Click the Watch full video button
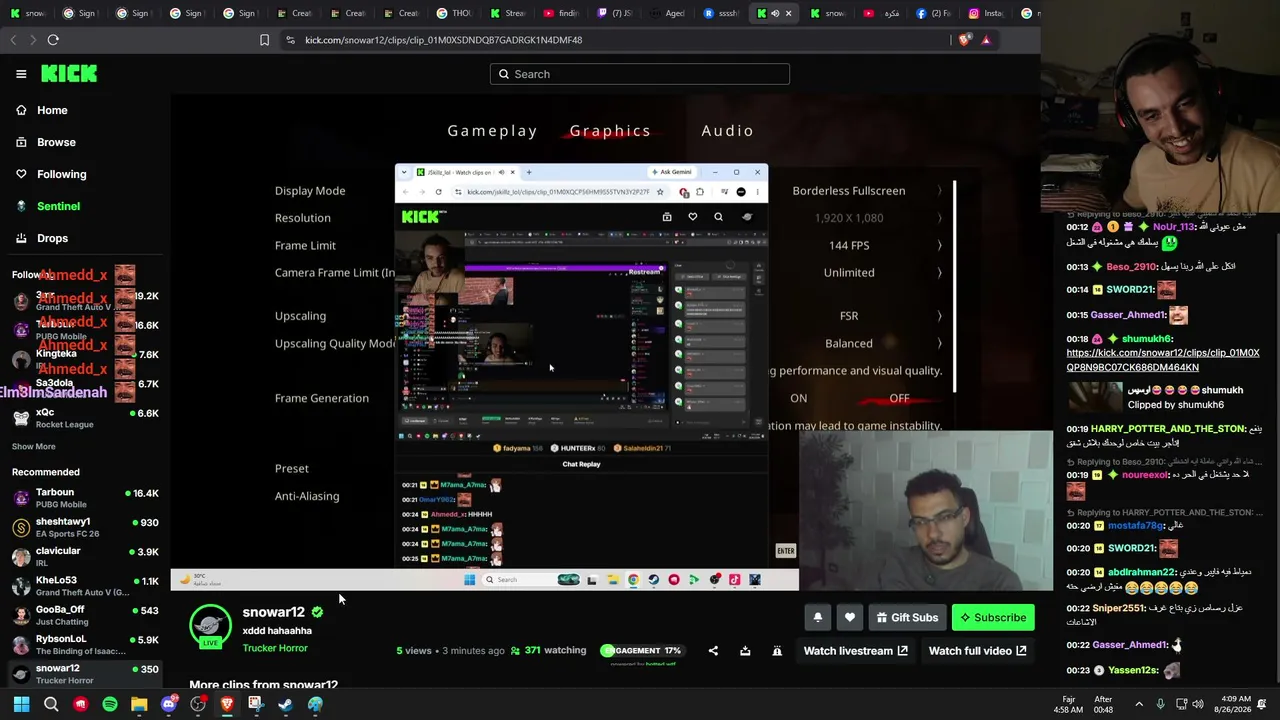The width and height of the screenshot is (1280, 720). point(978,651)
